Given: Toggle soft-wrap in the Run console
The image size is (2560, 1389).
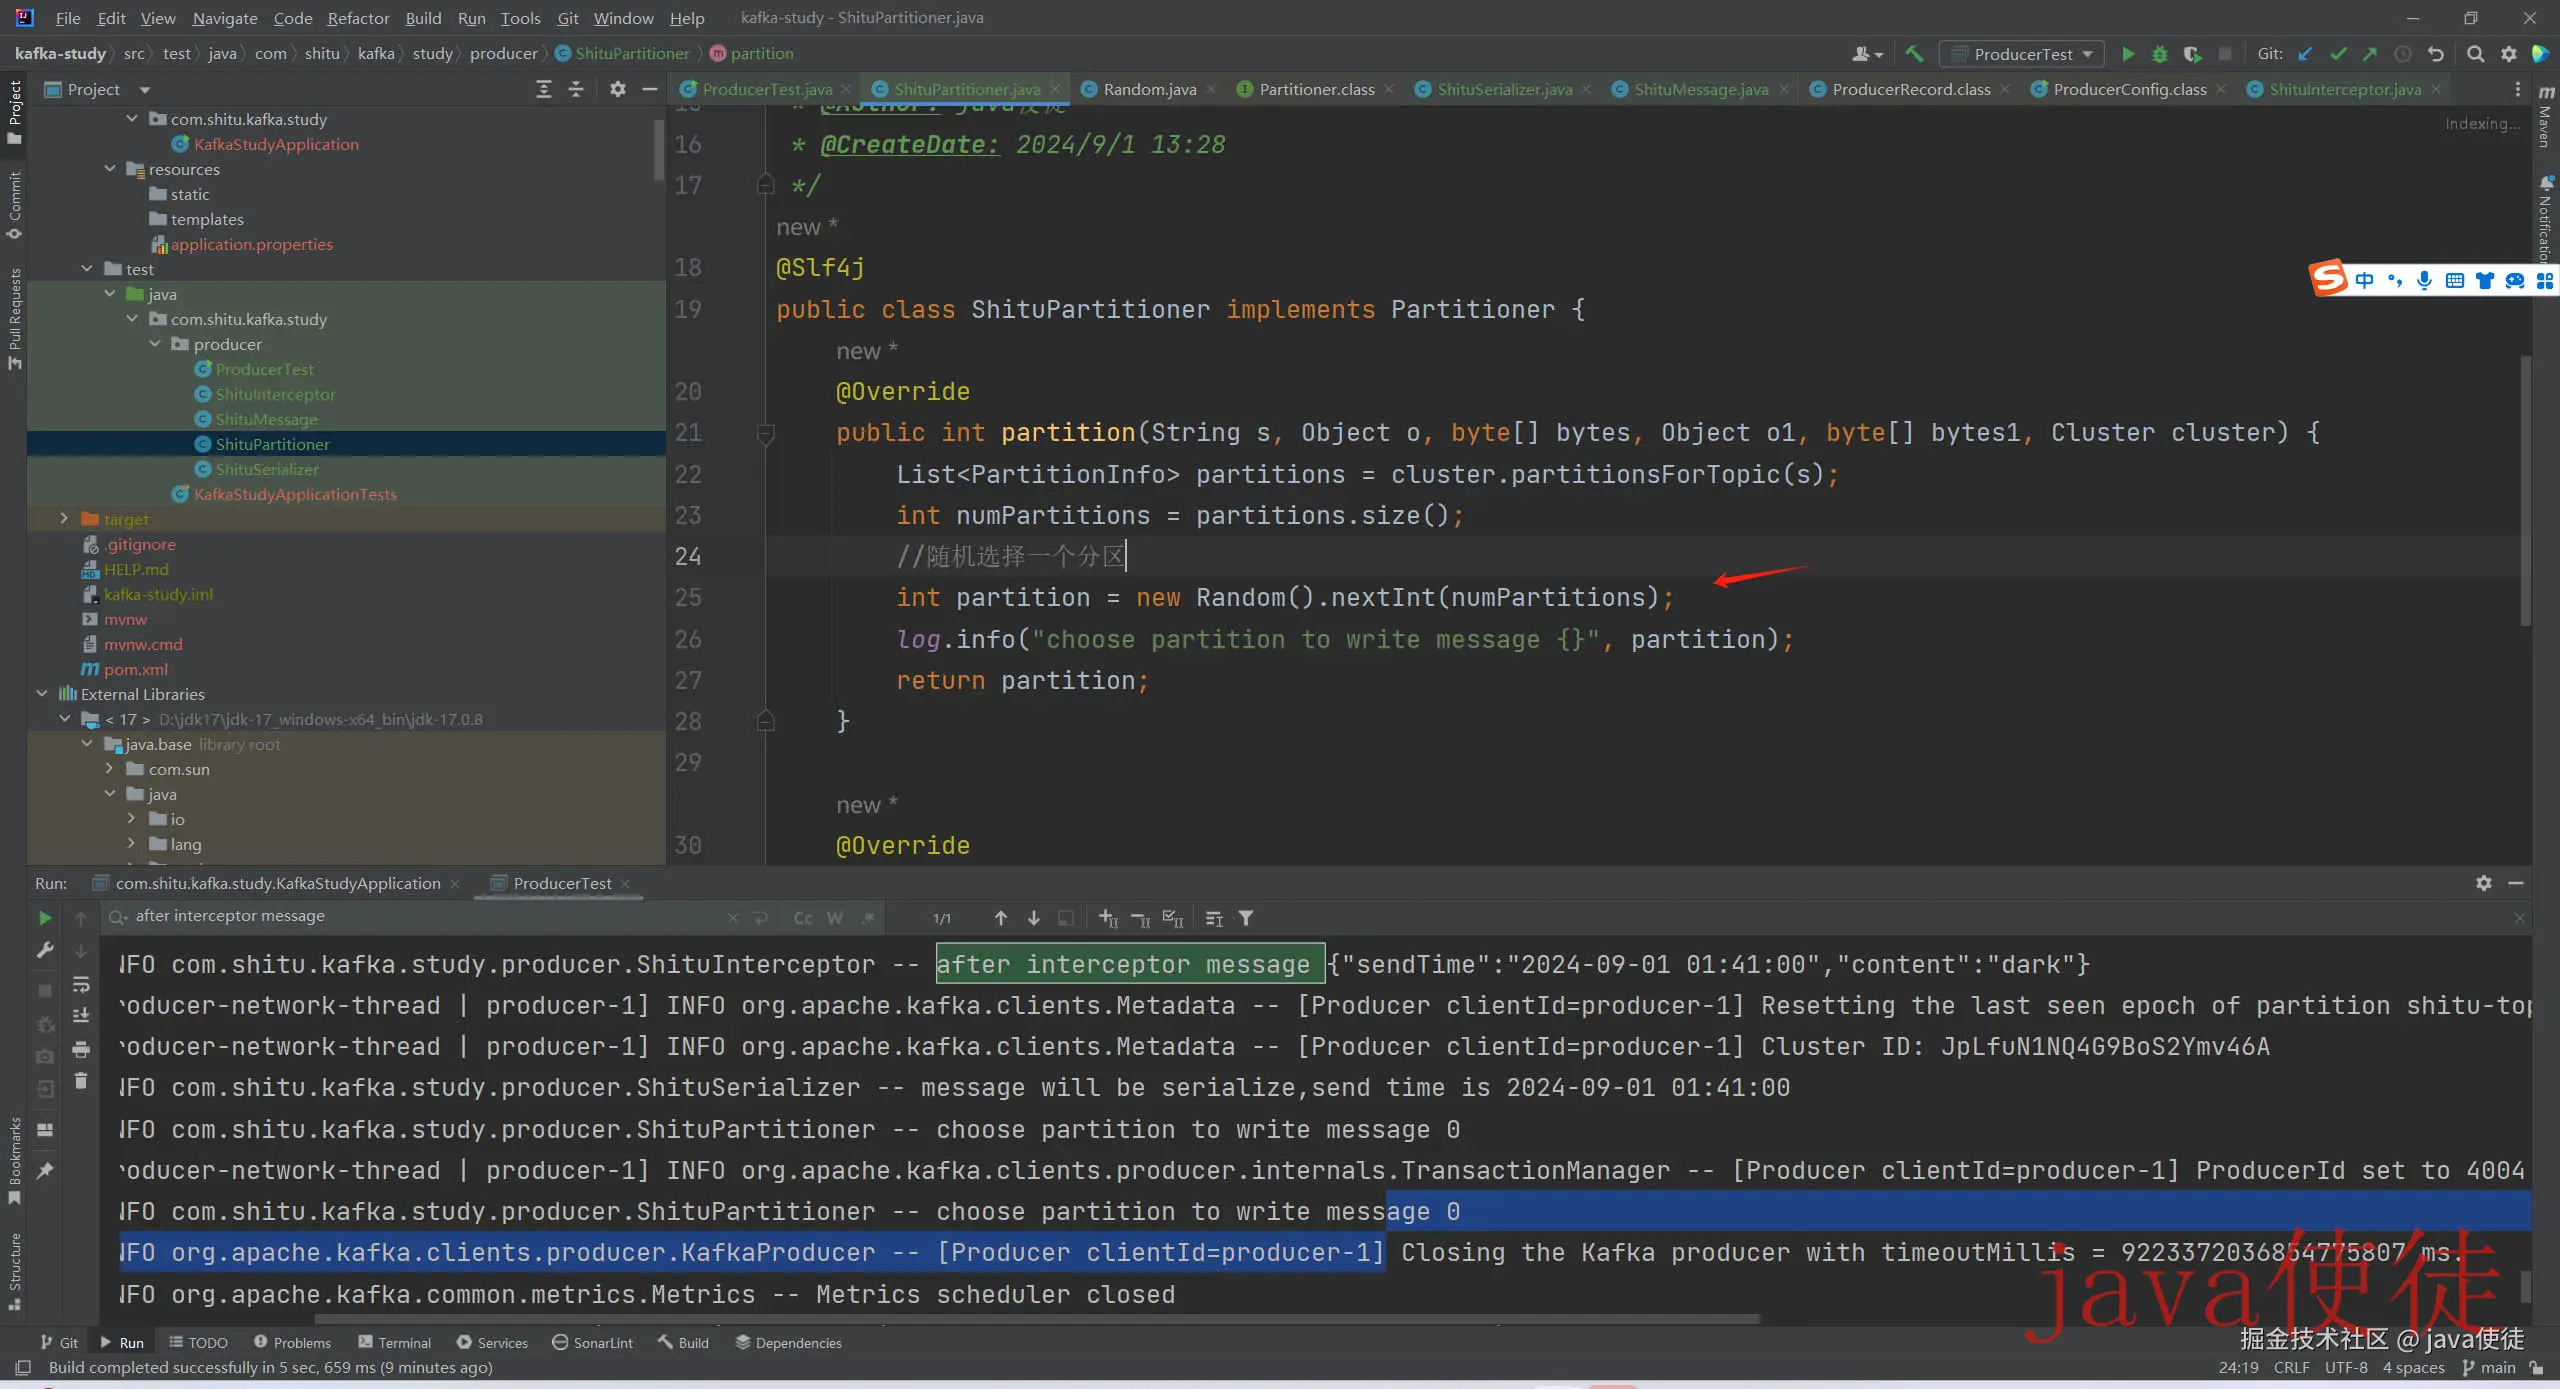Looking at the screenshot, I should coord(81,984).
